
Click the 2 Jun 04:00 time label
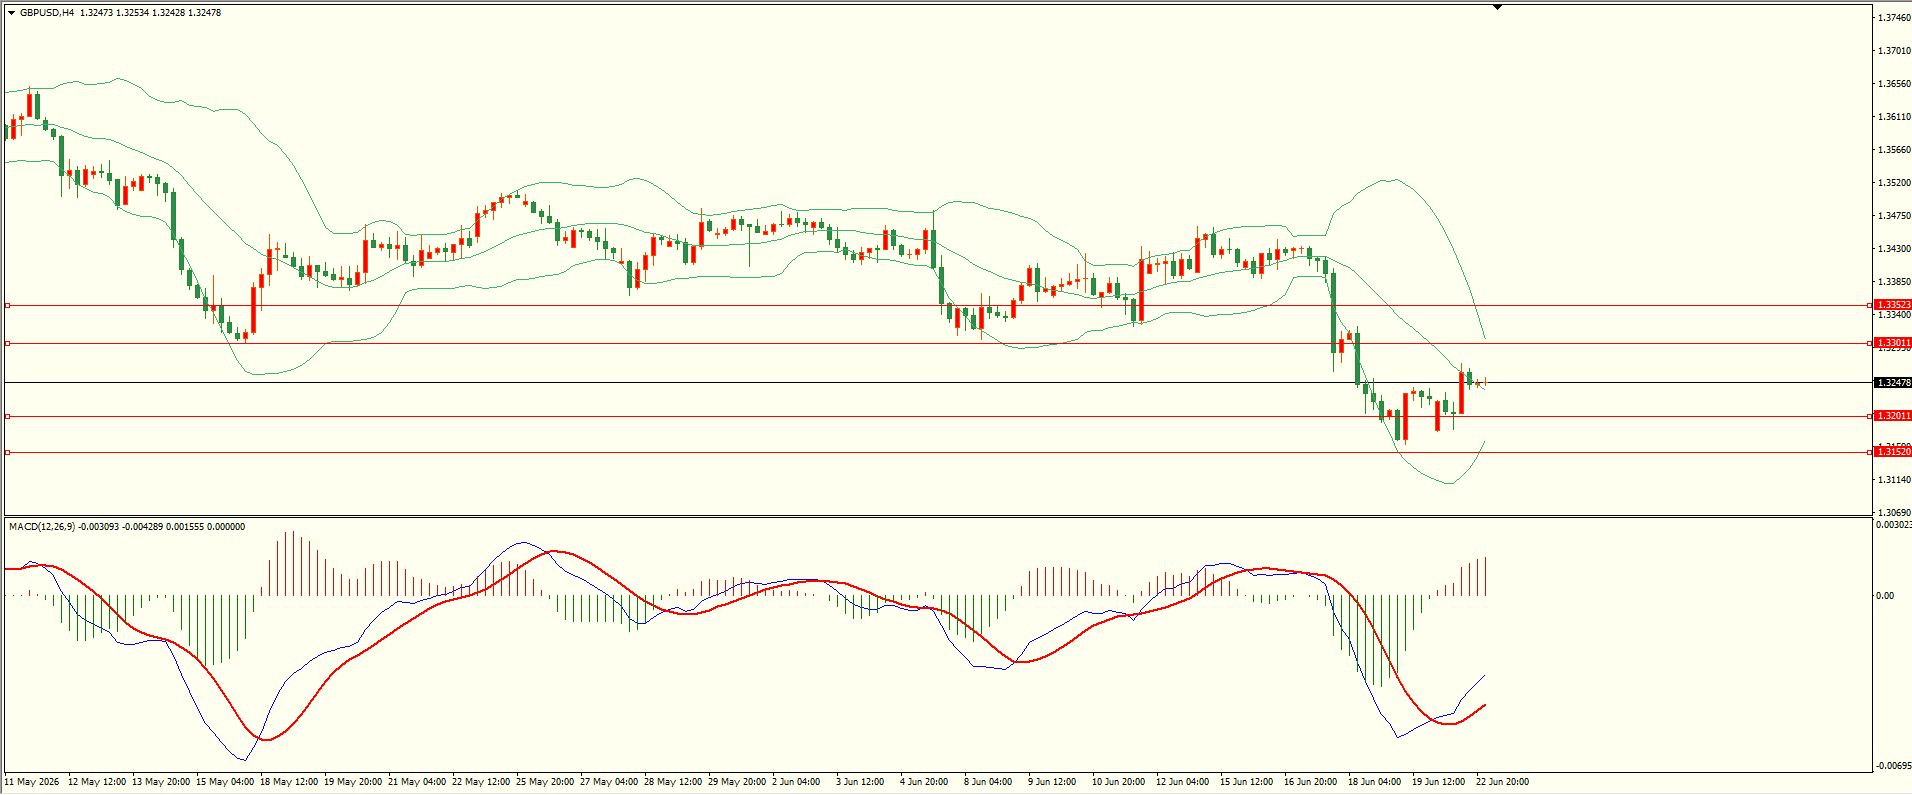796,782
